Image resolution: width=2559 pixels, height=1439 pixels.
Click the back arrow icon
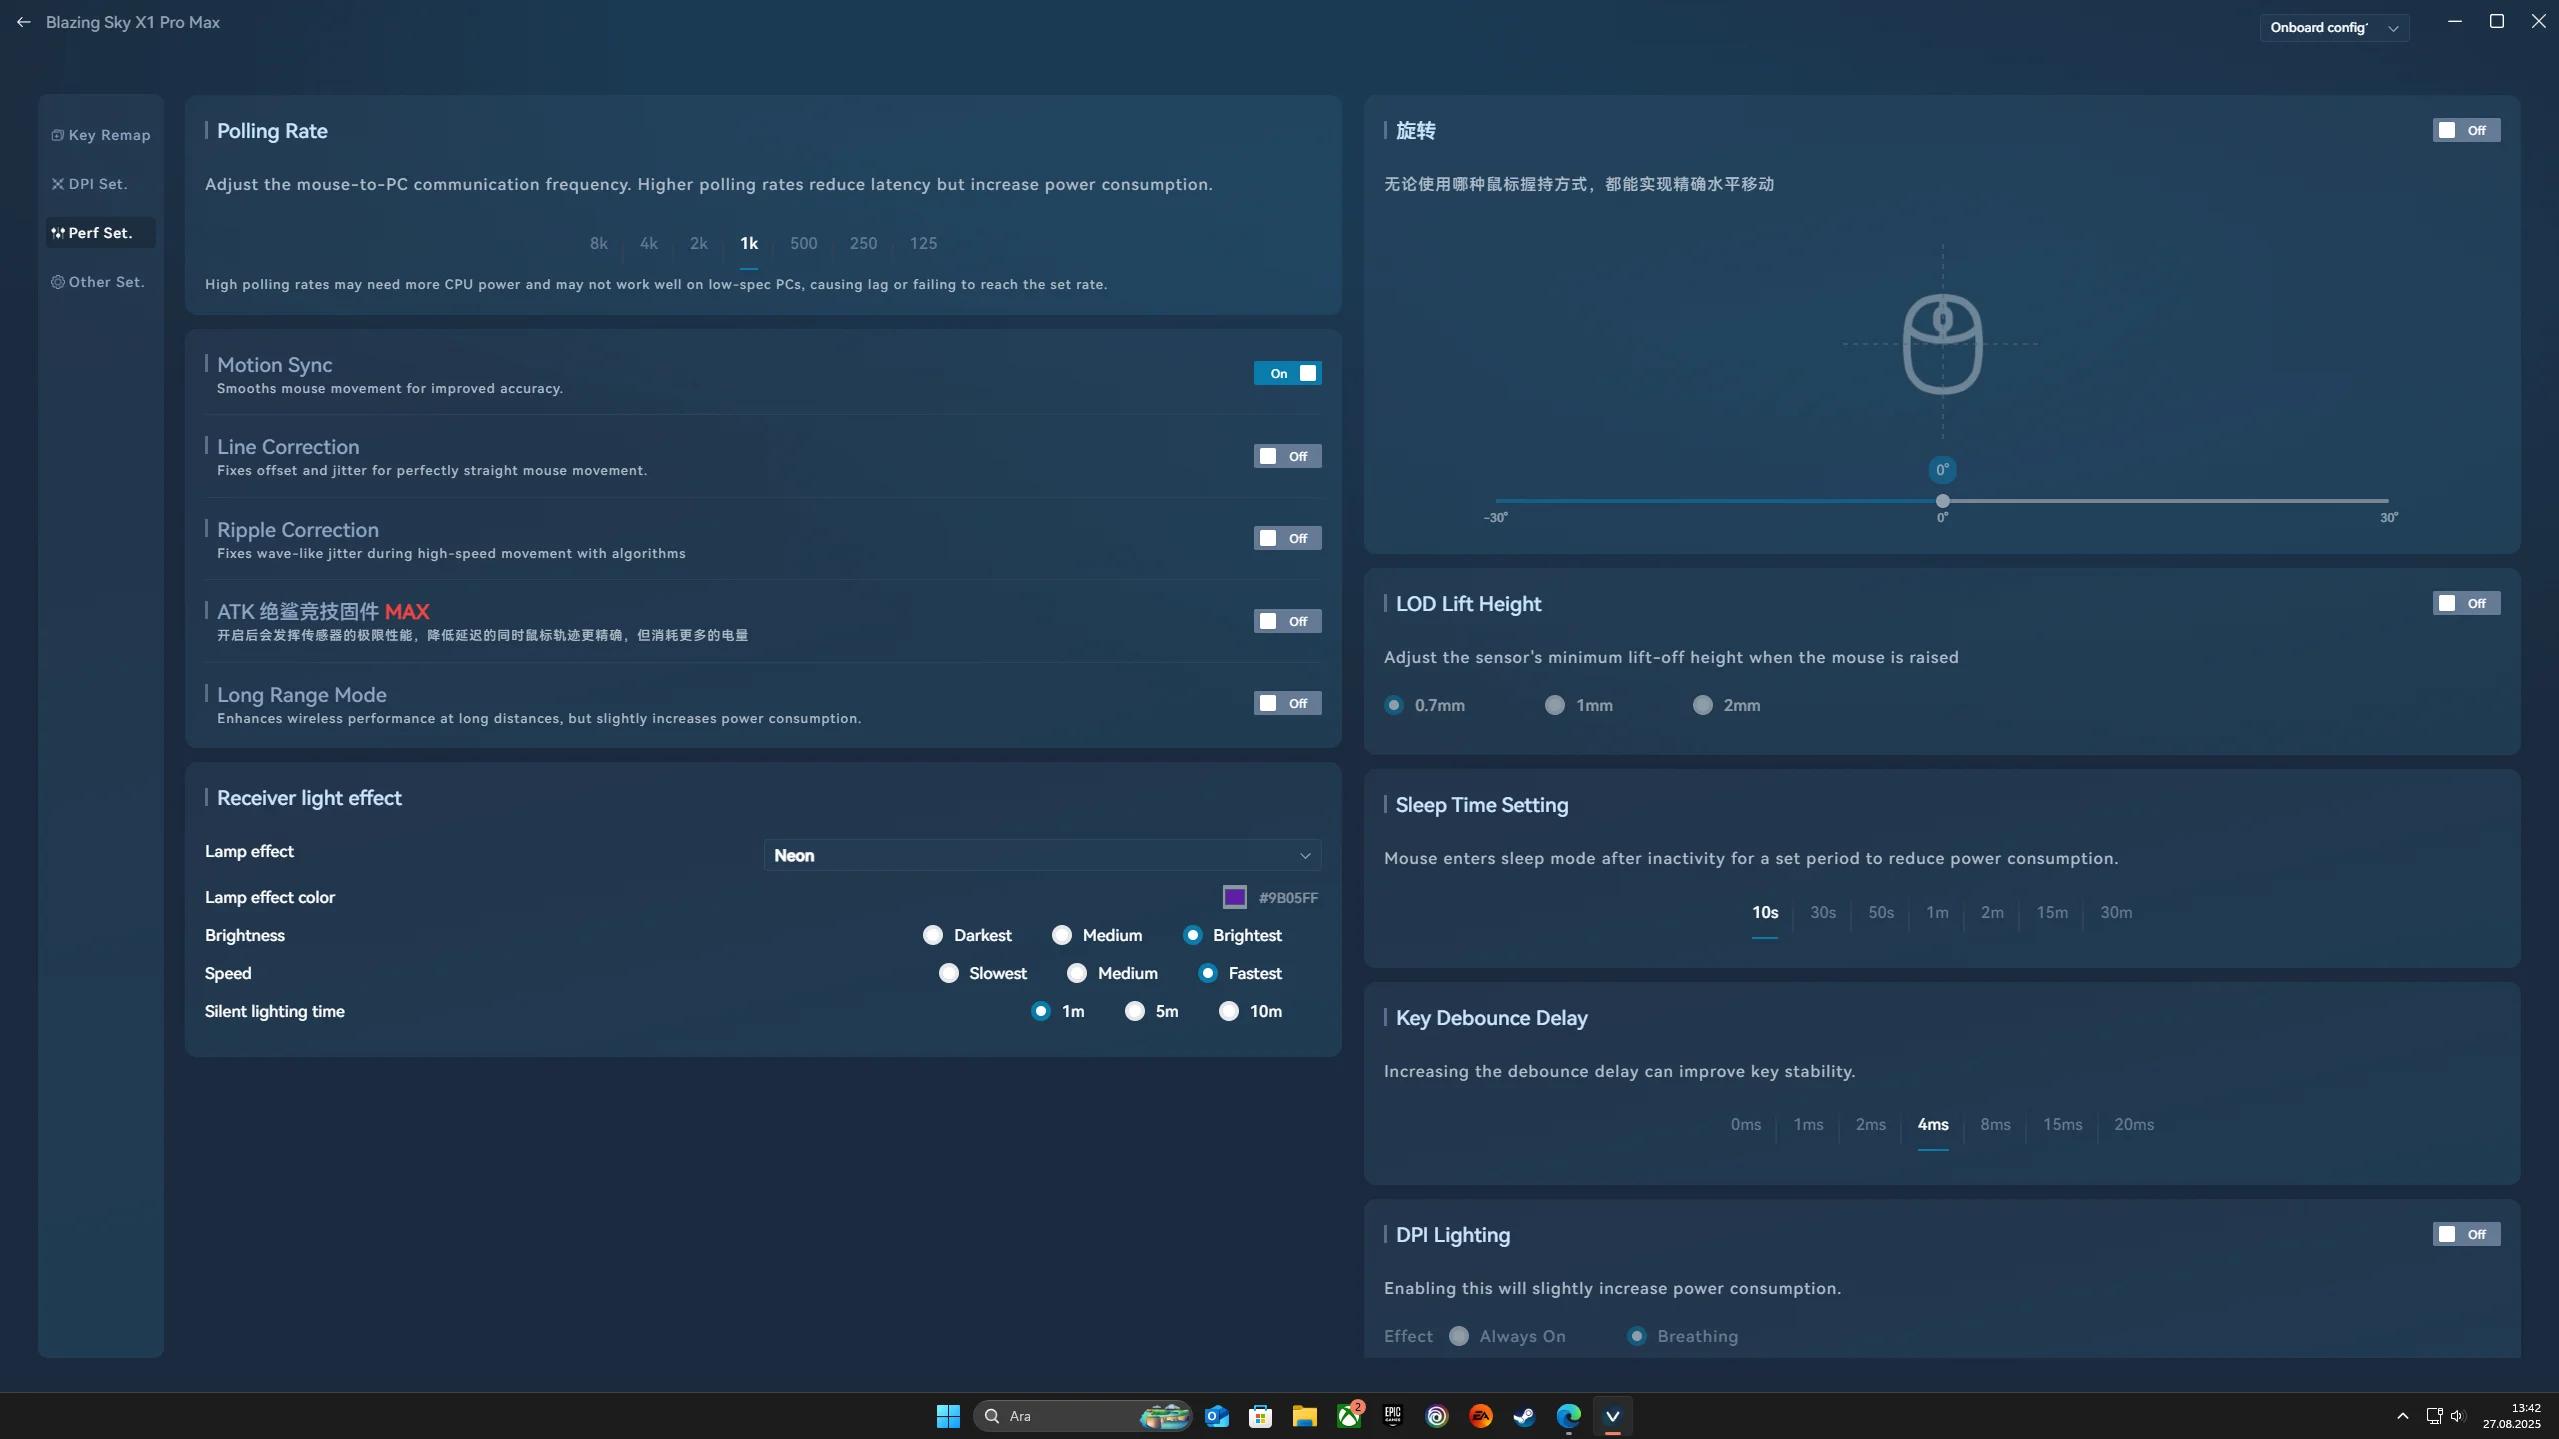(x=23, y=22)
